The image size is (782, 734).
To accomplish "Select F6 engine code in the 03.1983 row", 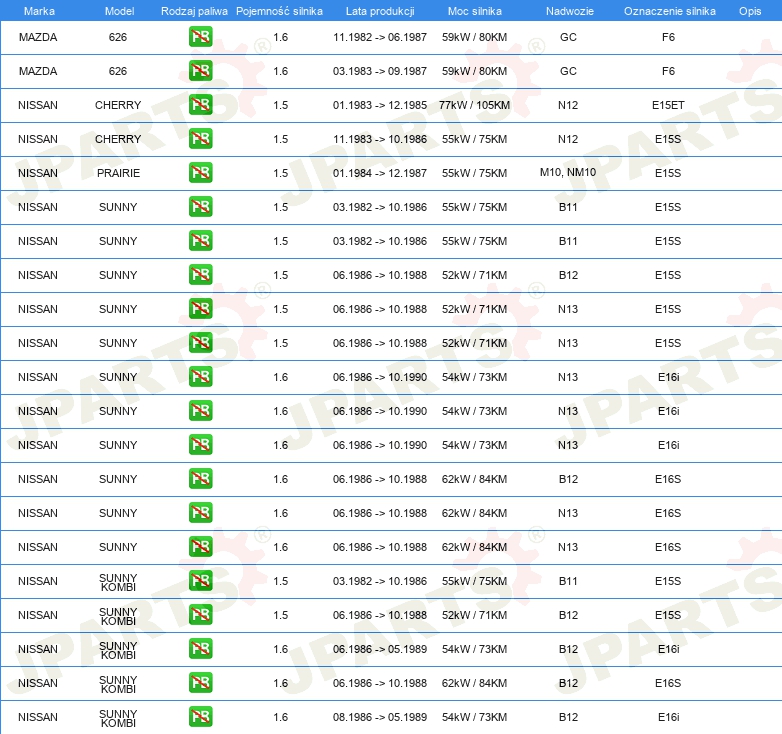I will point(668,71).
